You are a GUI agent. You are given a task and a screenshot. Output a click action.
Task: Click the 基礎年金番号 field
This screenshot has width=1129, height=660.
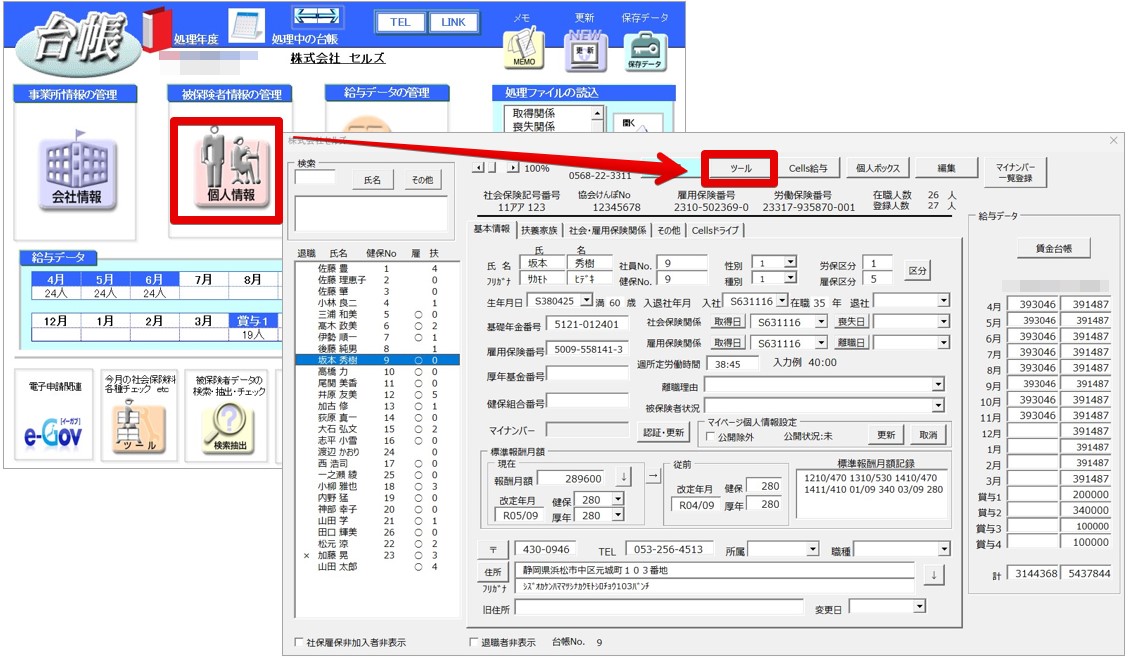[x=587, y=324]
